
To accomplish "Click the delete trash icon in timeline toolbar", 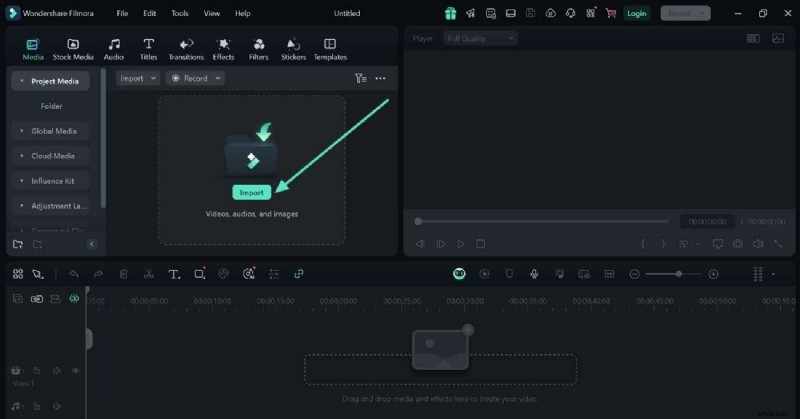I will pyautogui.click(x=124, y=274).
